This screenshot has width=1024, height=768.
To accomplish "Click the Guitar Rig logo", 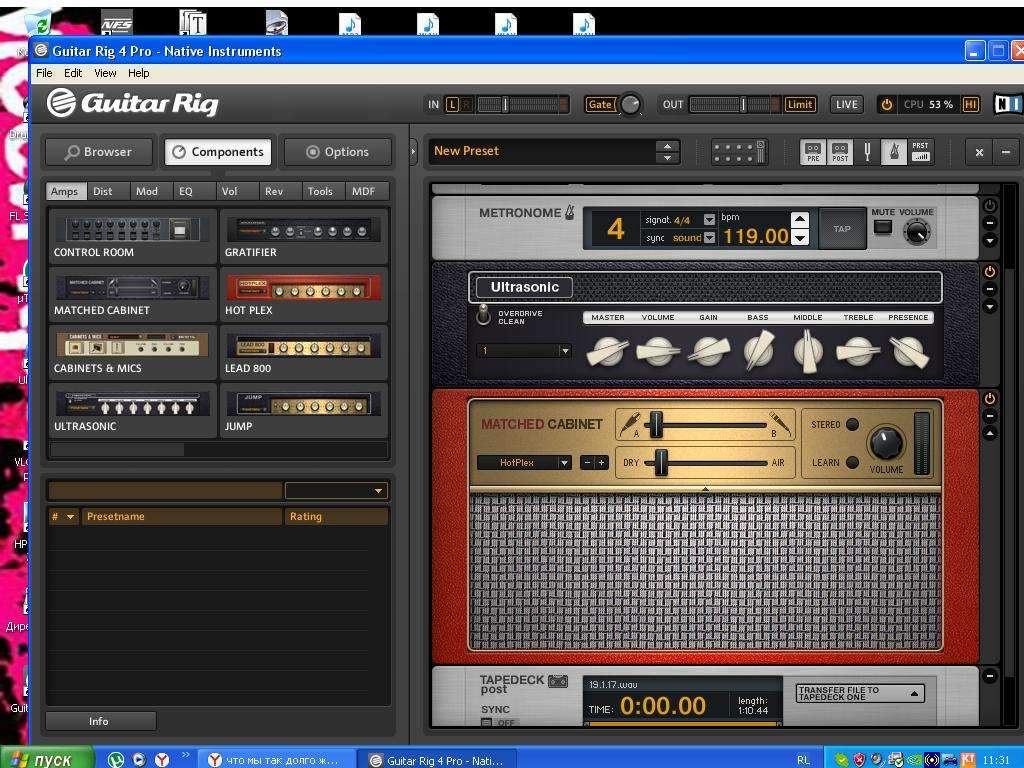I will (133, 103).
